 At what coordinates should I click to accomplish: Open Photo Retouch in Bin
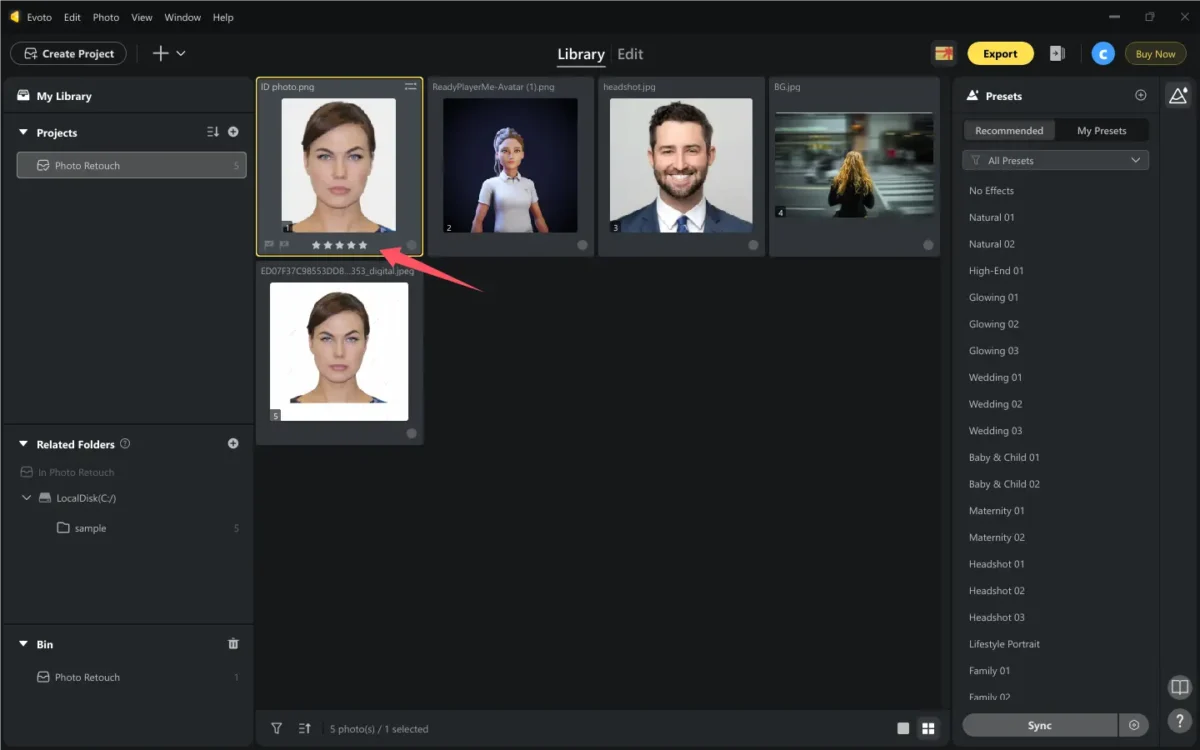[87, 677]
